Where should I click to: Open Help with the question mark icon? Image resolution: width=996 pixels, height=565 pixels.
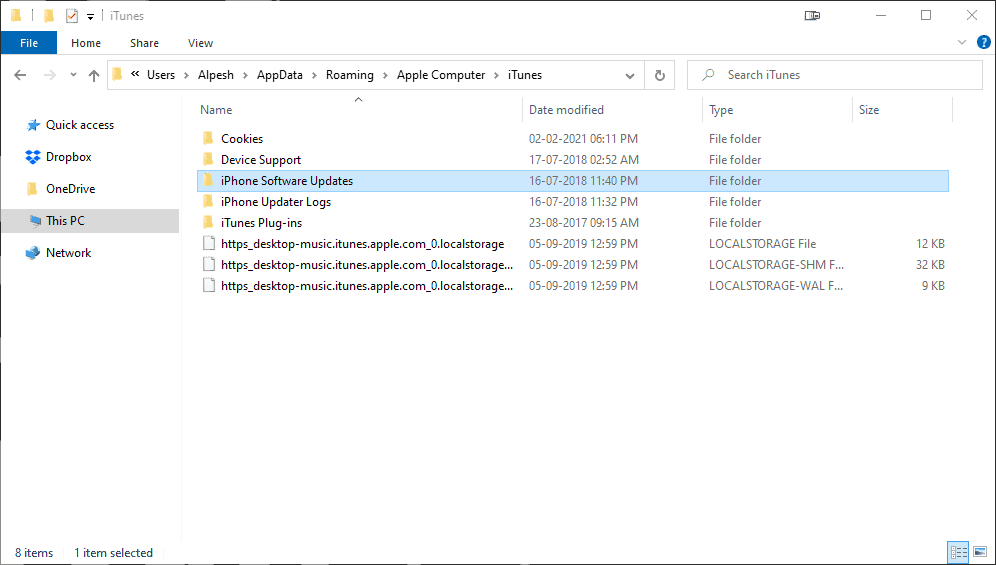click(983, 43)
